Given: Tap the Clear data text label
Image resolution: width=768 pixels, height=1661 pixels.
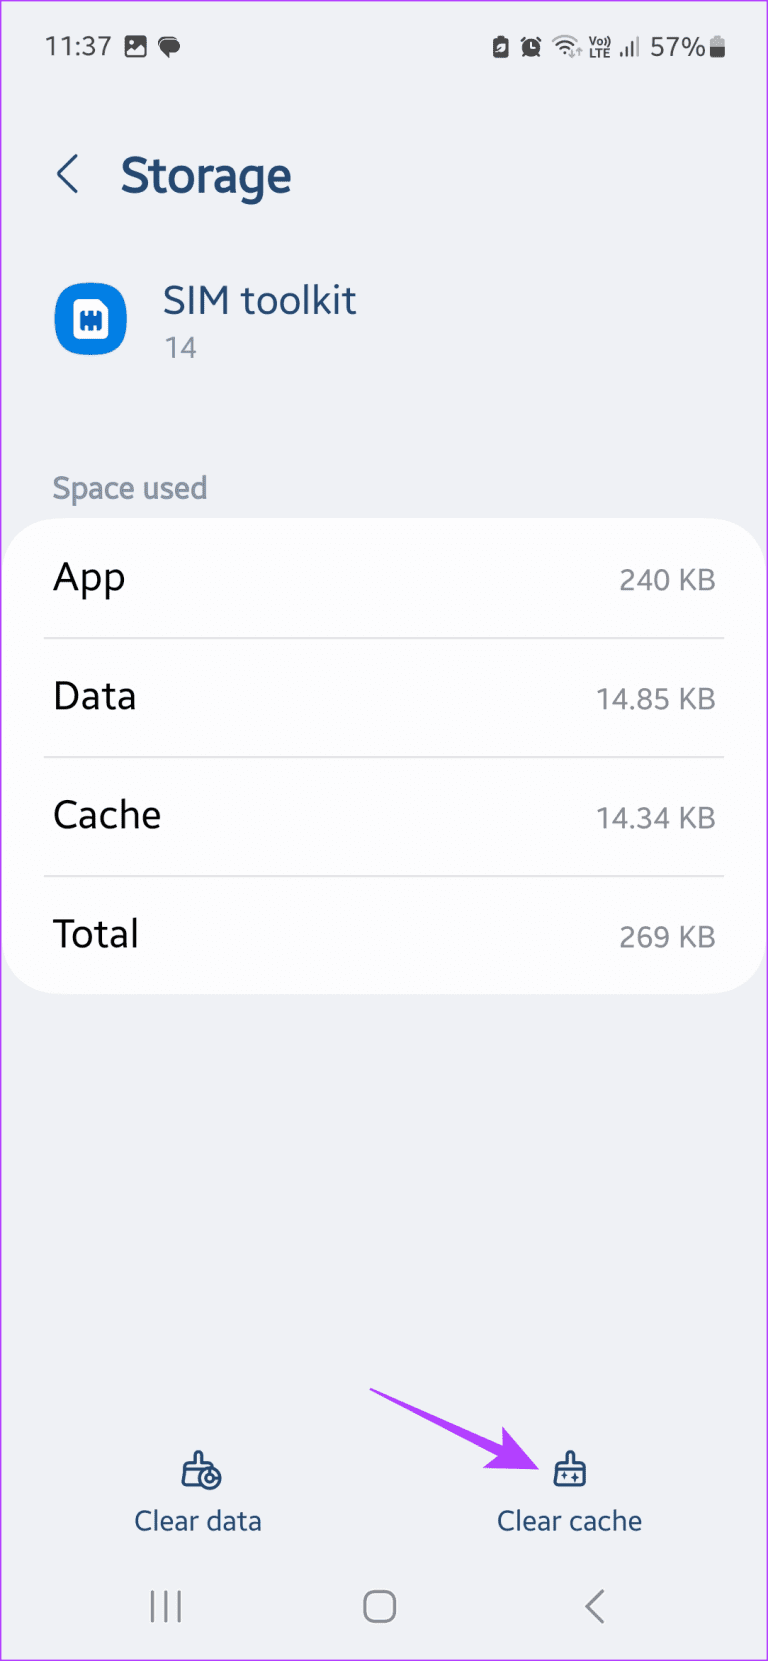Looking at the screenshot, I should [198, 1521].
